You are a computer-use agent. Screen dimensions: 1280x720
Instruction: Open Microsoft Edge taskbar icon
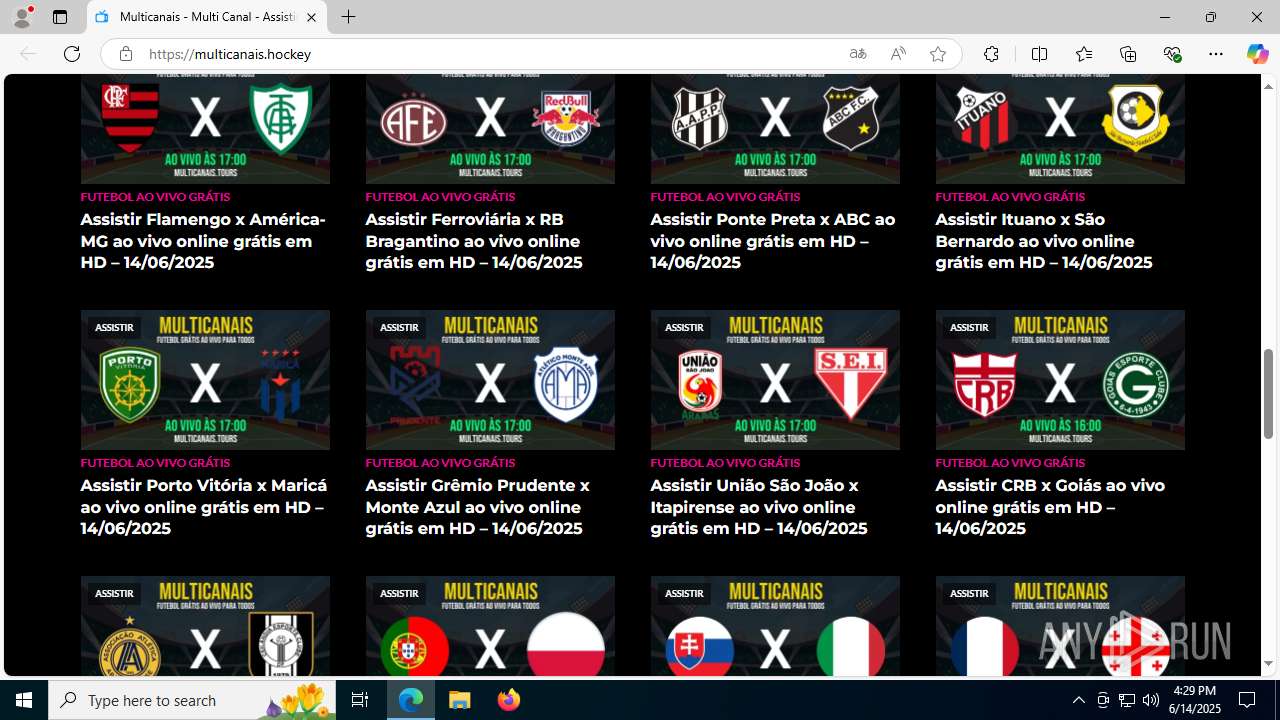[411, 700]
